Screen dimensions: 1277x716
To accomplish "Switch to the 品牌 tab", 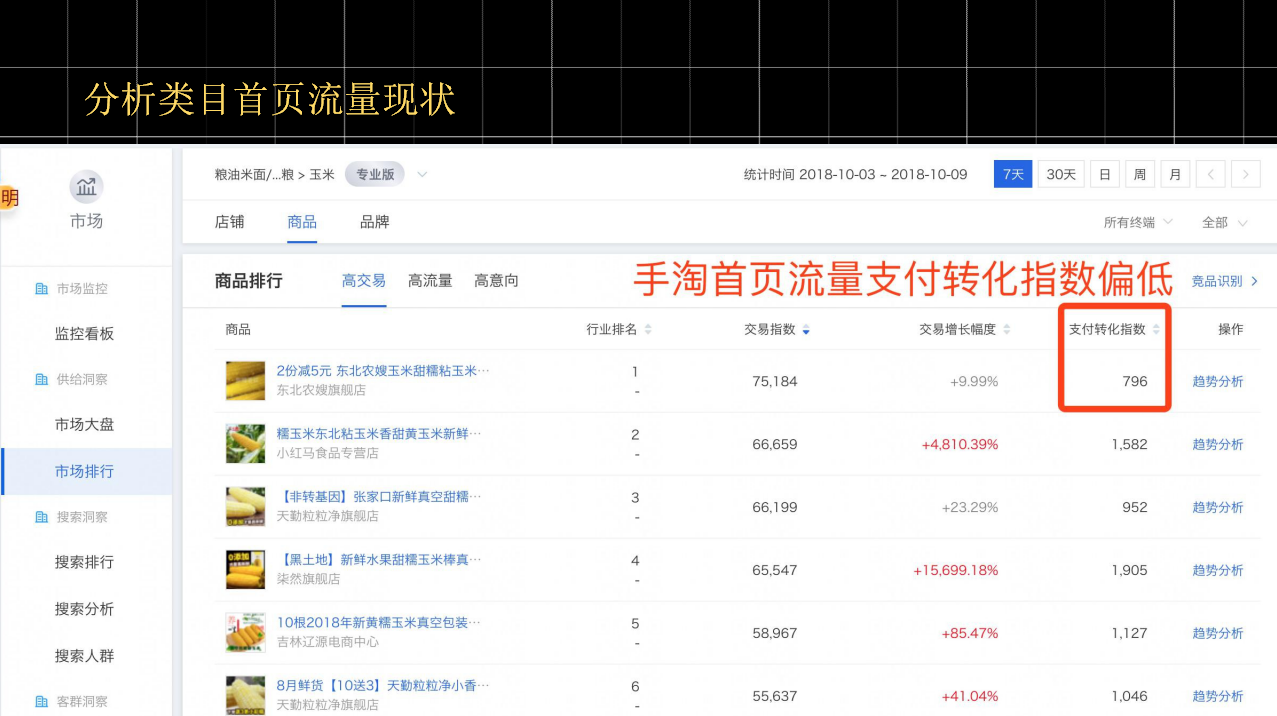I will [x=375, y=221].
